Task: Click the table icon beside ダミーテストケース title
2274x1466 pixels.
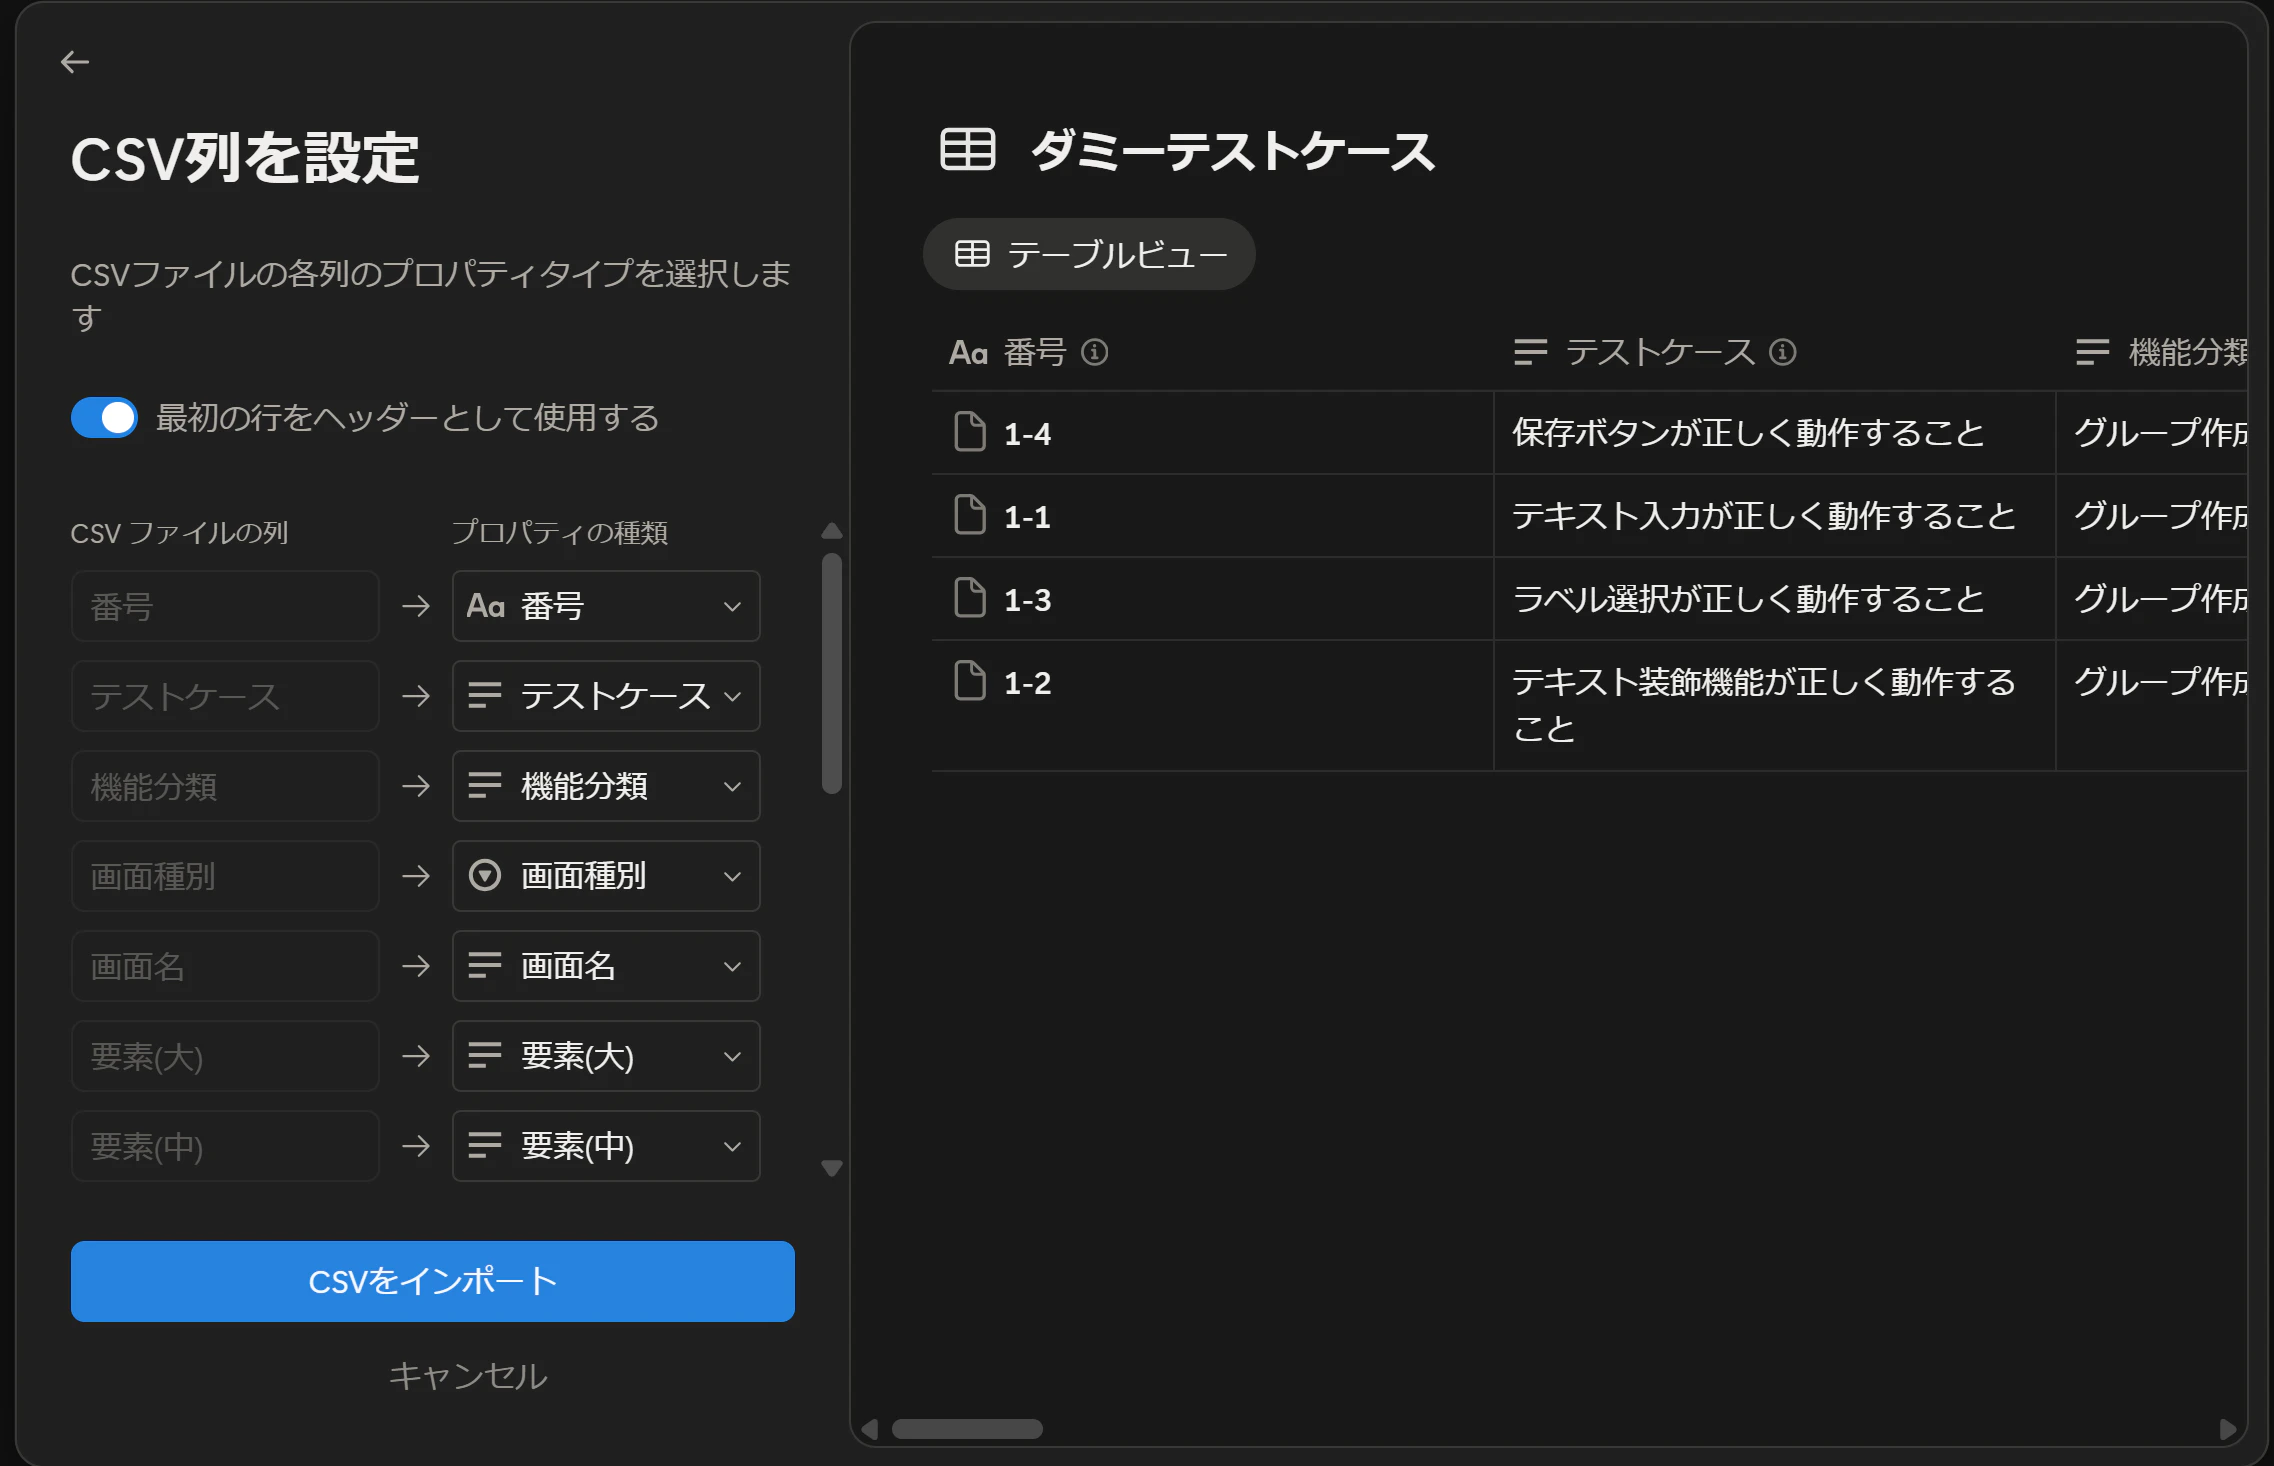Action: point(967,150)
